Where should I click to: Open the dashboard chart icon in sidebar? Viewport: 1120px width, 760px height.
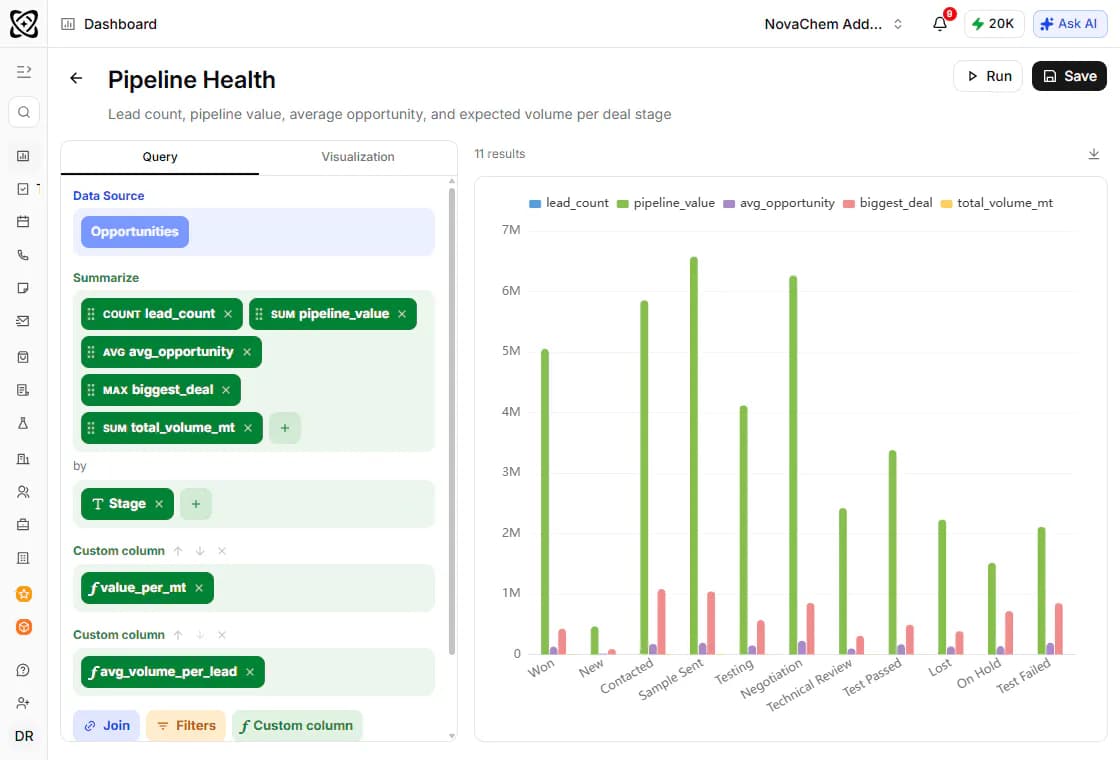coord(23,156)
